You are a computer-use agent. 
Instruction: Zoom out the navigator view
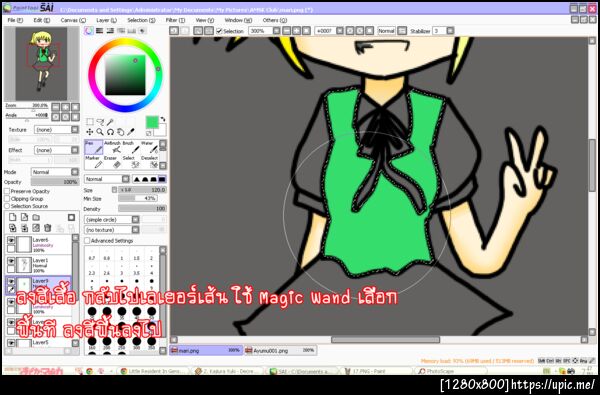(55, 107)
